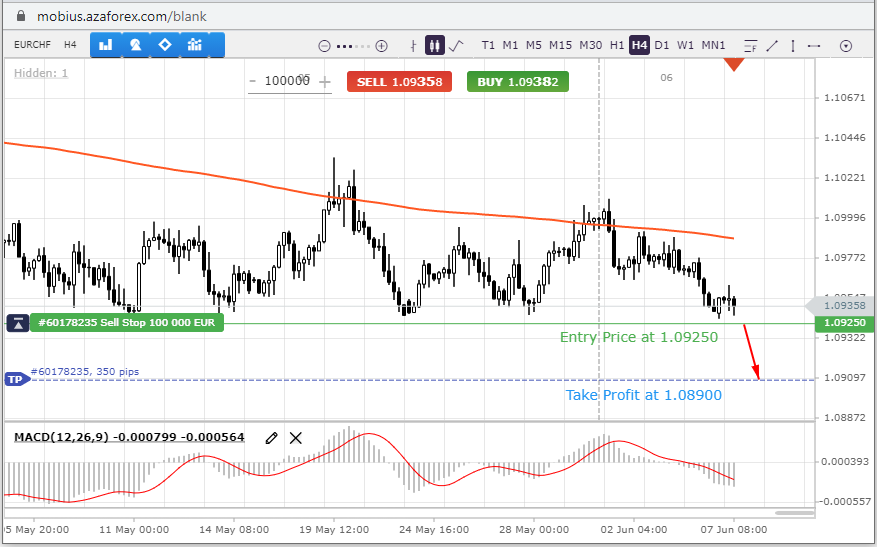877x547 pixels.
Task: Click the TP take profit tag
Action: 17,380
